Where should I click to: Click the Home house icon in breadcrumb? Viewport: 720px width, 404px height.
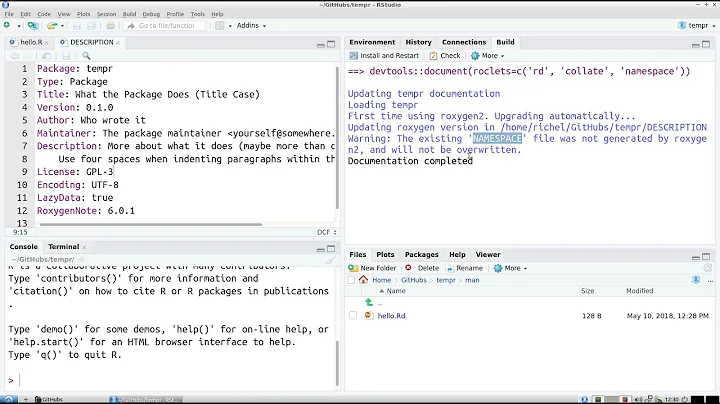click(364, 280)
